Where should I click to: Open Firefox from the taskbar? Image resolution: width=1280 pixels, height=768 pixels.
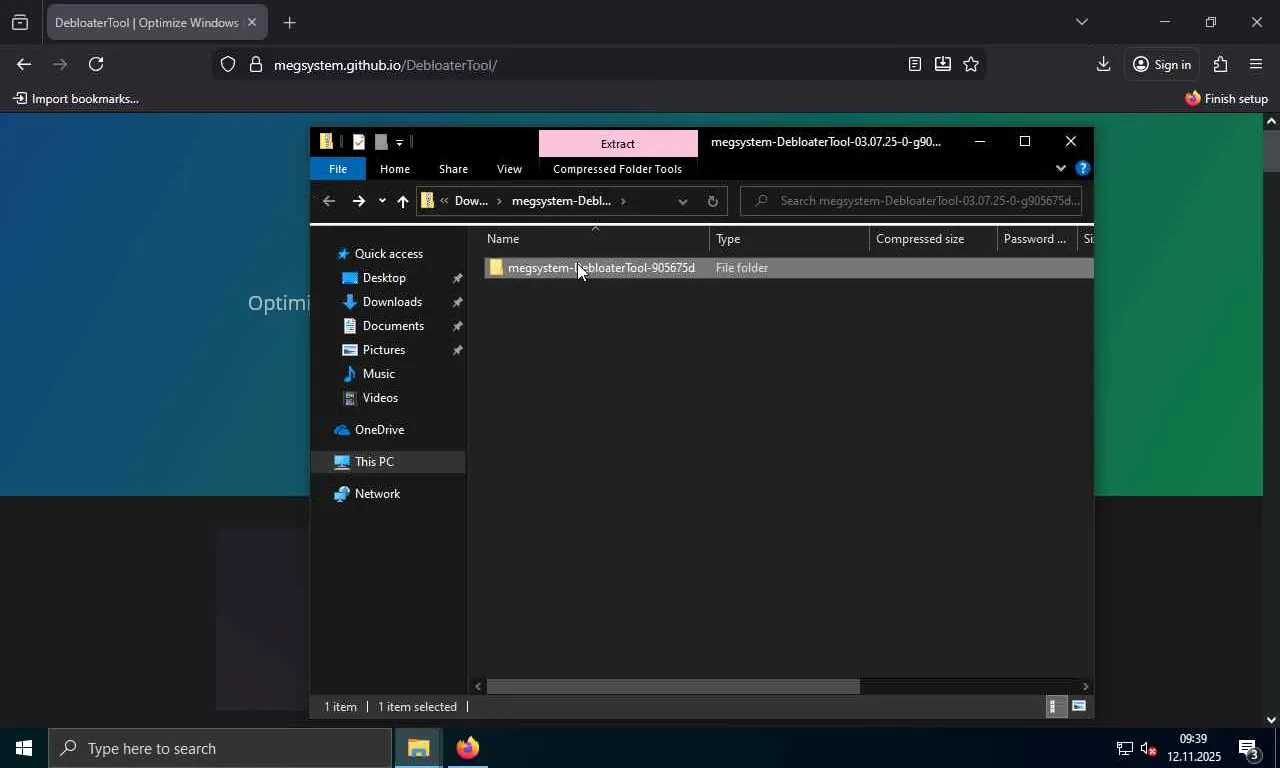467,748
